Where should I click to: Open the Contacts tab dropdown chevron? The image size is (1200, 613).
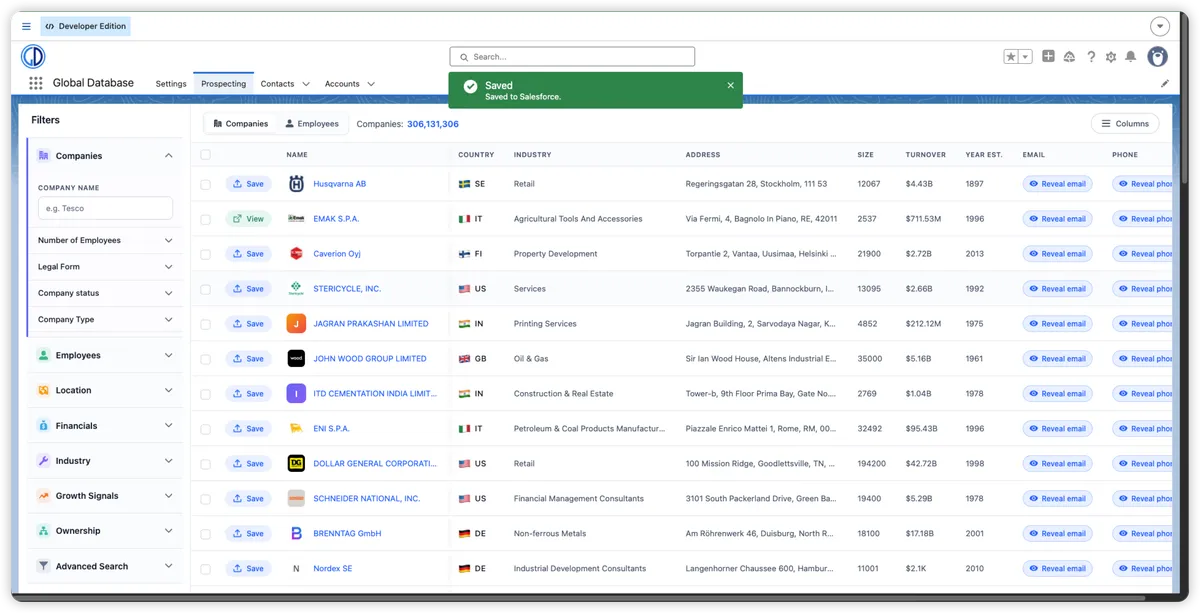(306, 84)
